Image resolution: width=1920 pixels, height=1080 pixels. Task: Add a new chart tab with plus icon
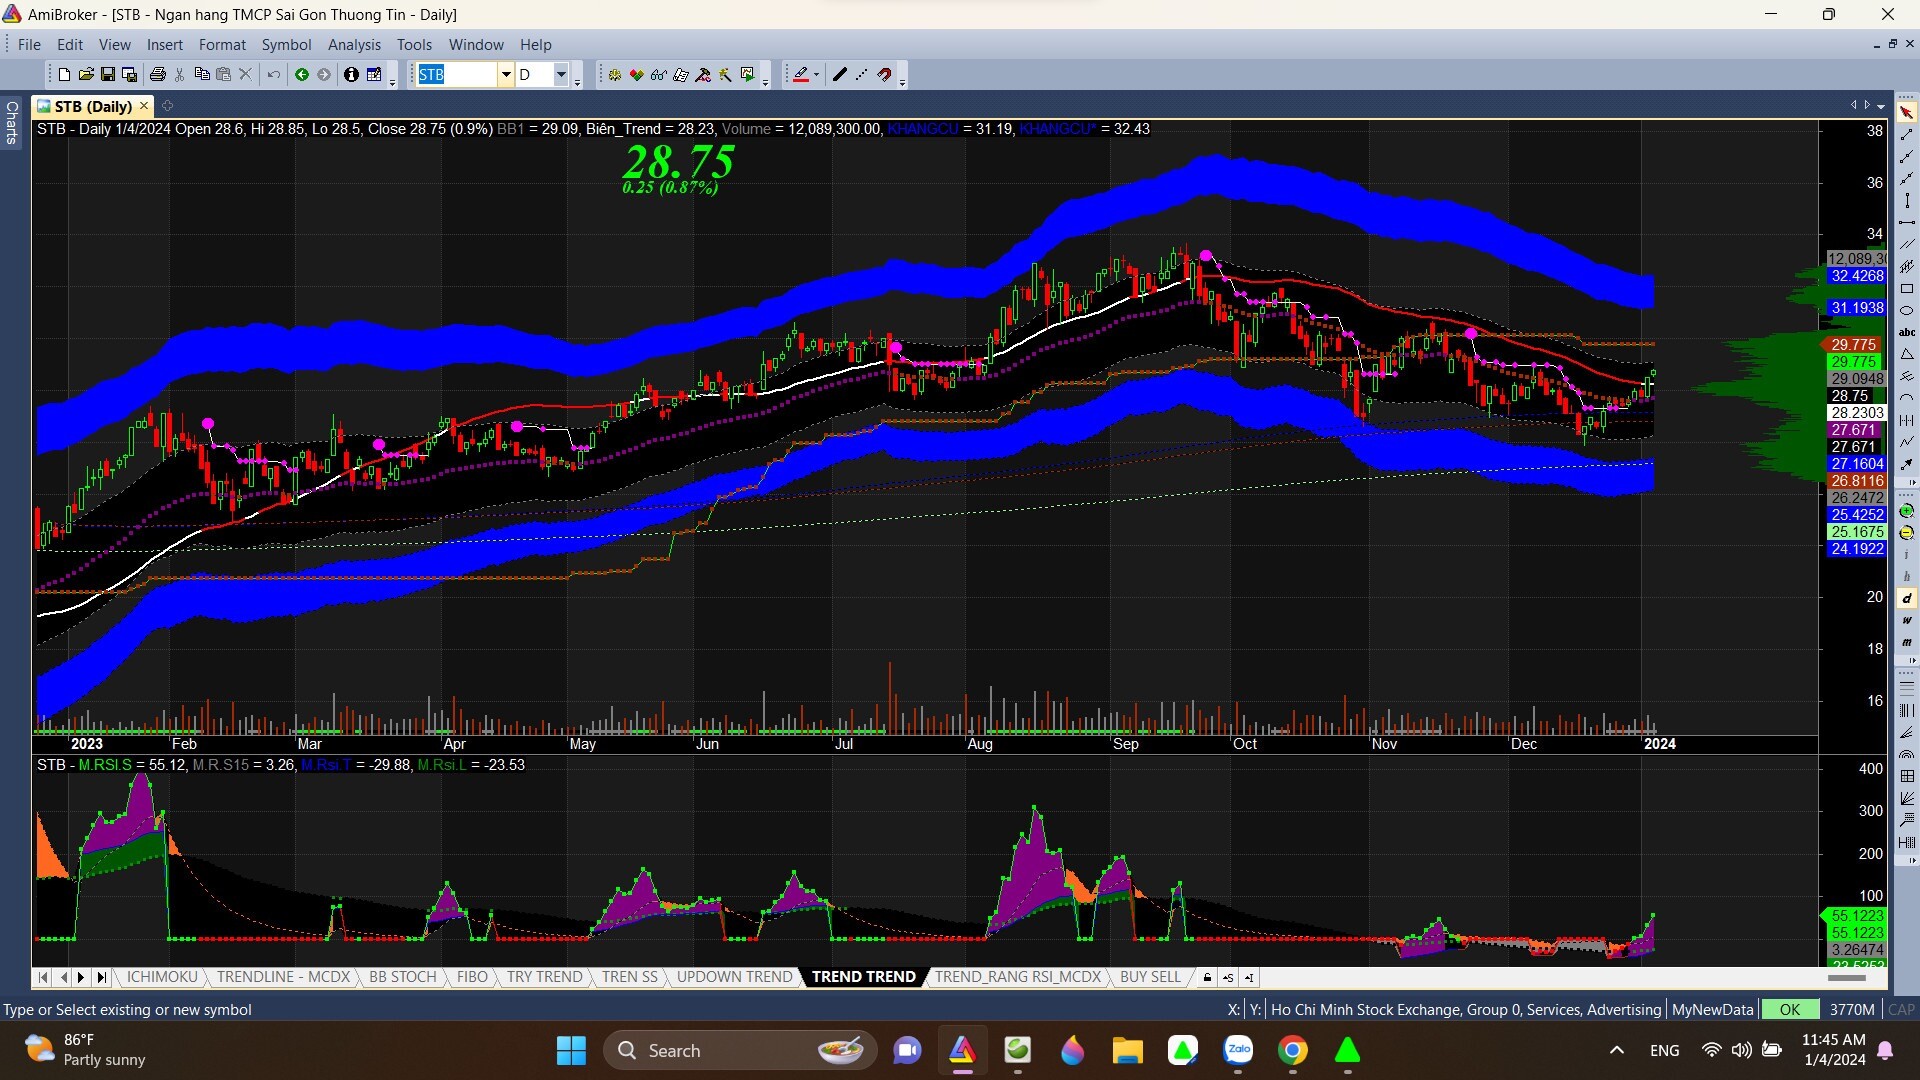pos(167,105)
